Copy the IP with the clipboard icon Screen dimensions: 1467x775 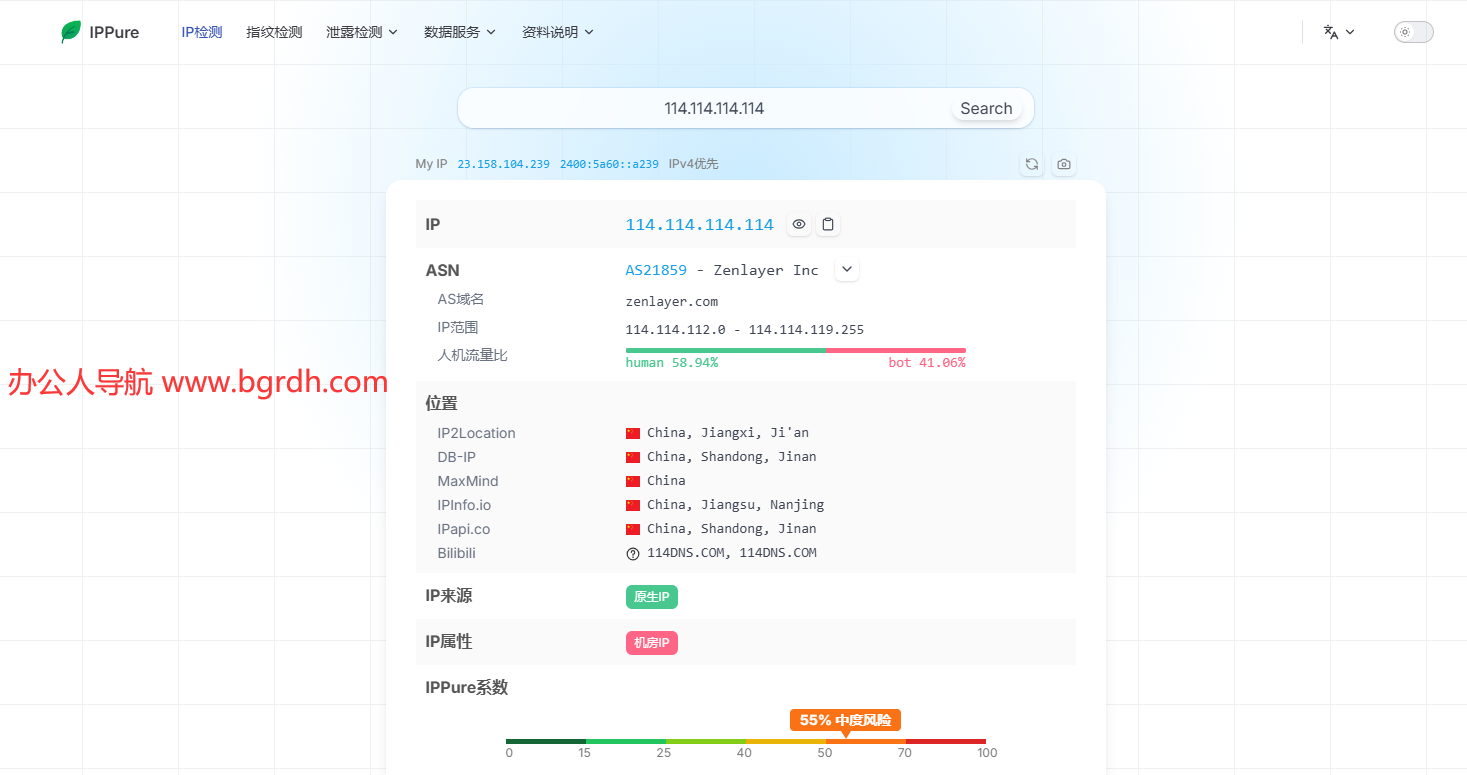pos(828,224)
